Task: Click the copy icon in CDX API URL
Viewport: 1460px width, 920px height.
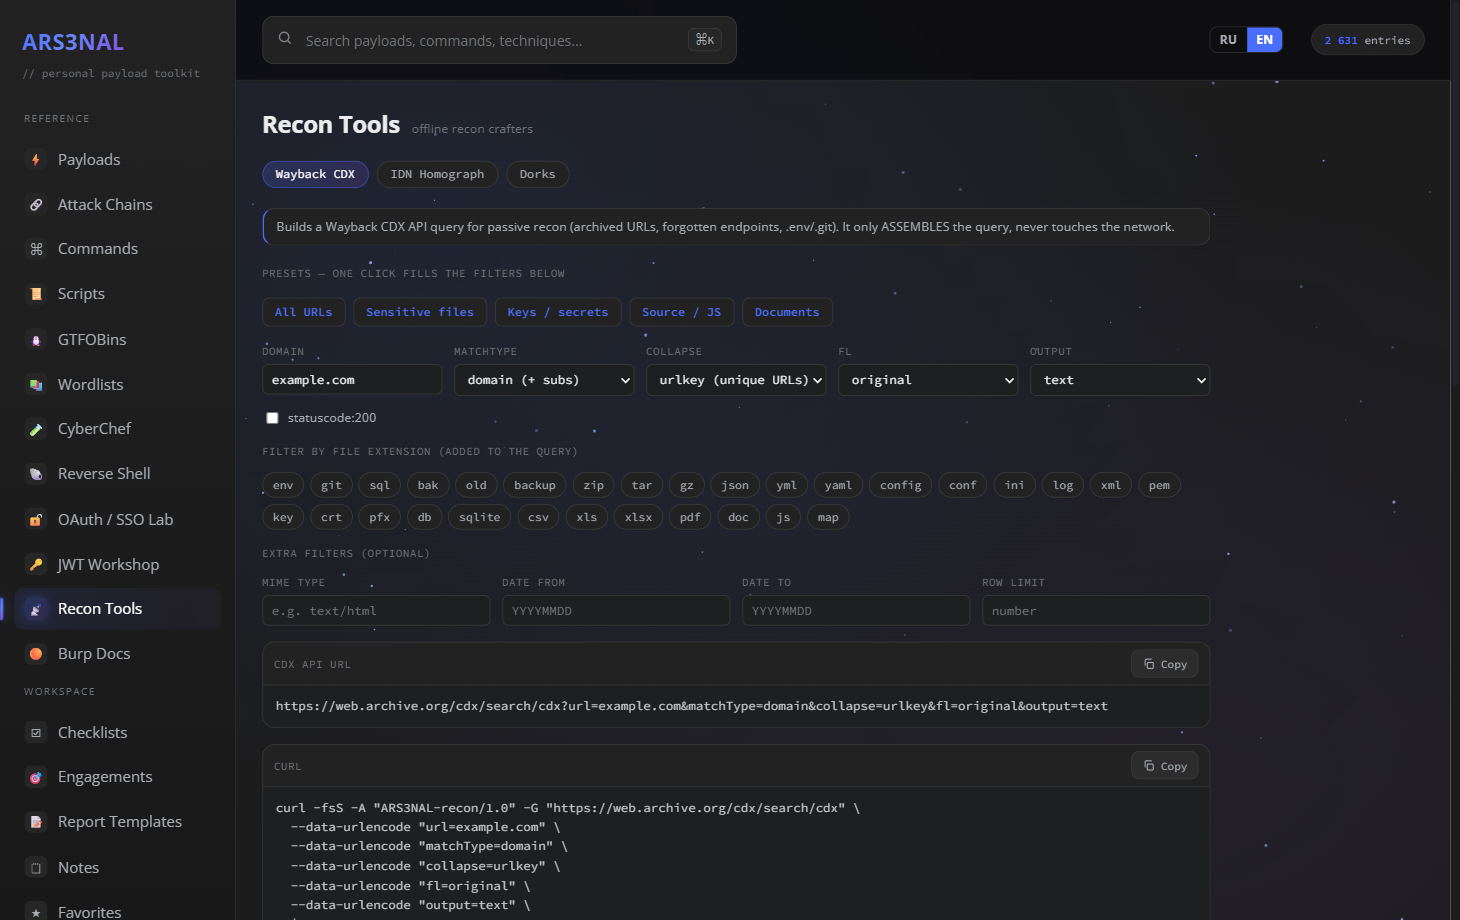Action: pos(1149,664)
